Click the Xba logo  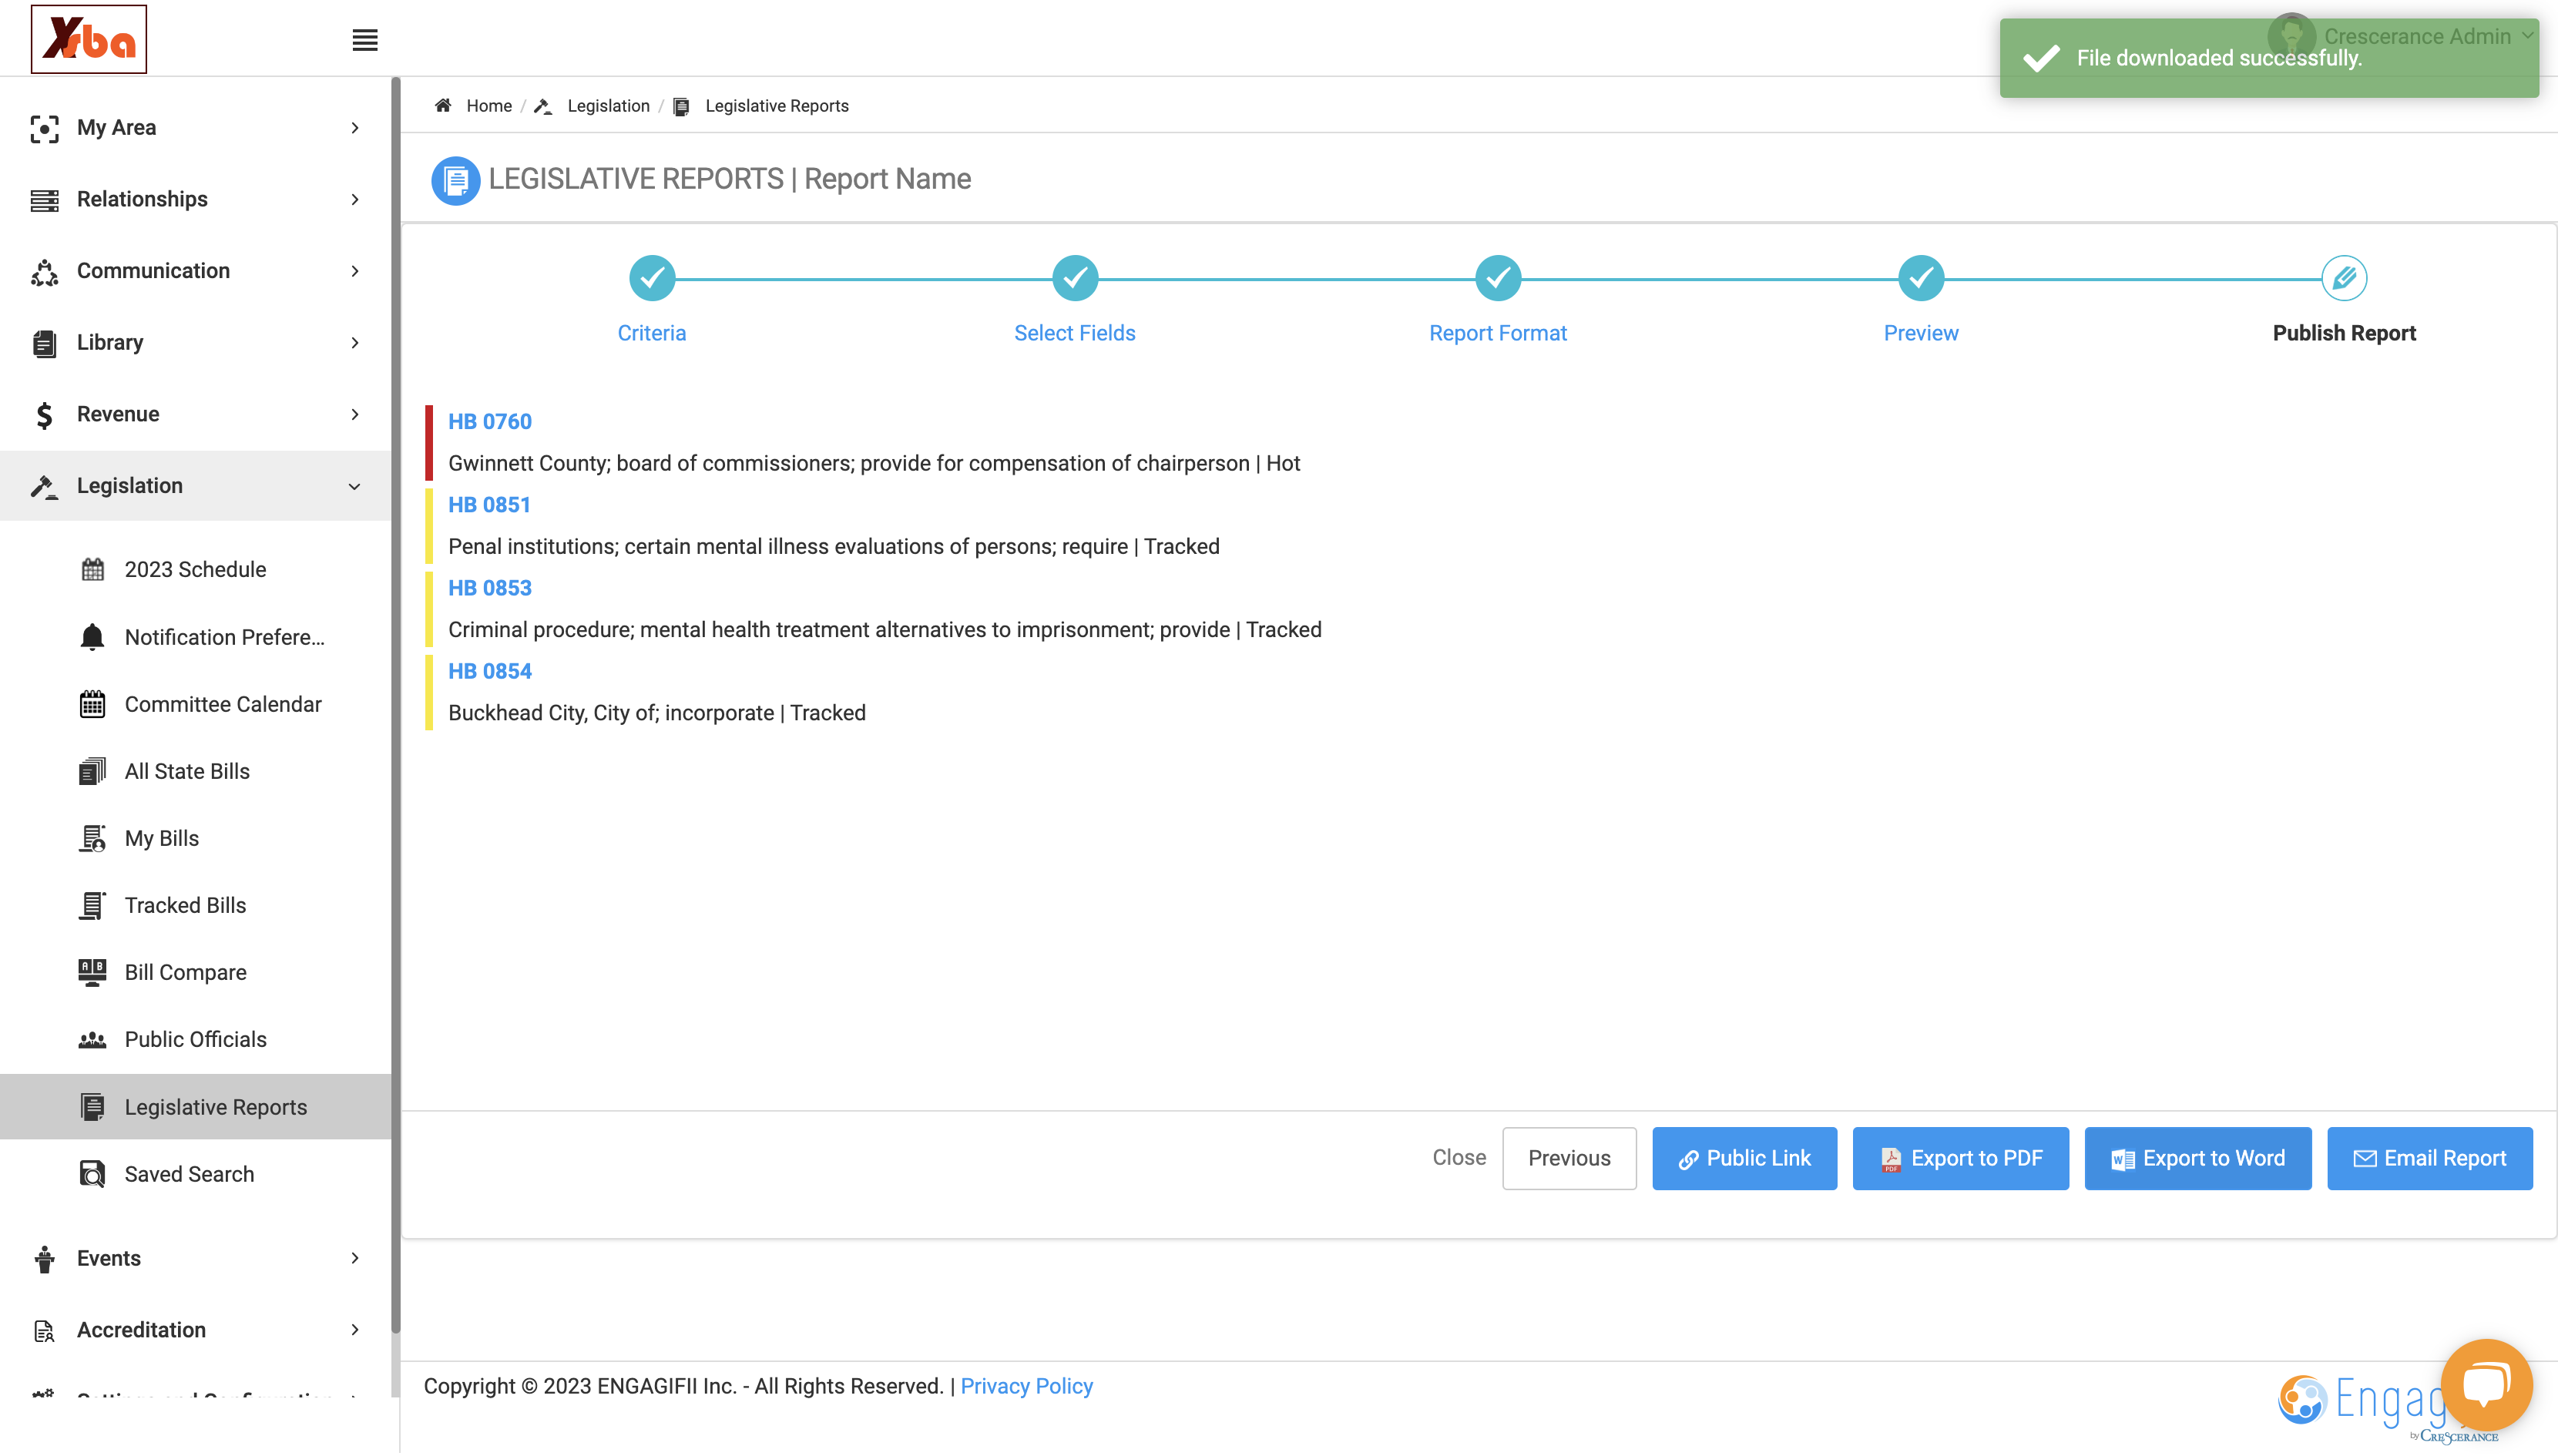click(x=89, y=39)
